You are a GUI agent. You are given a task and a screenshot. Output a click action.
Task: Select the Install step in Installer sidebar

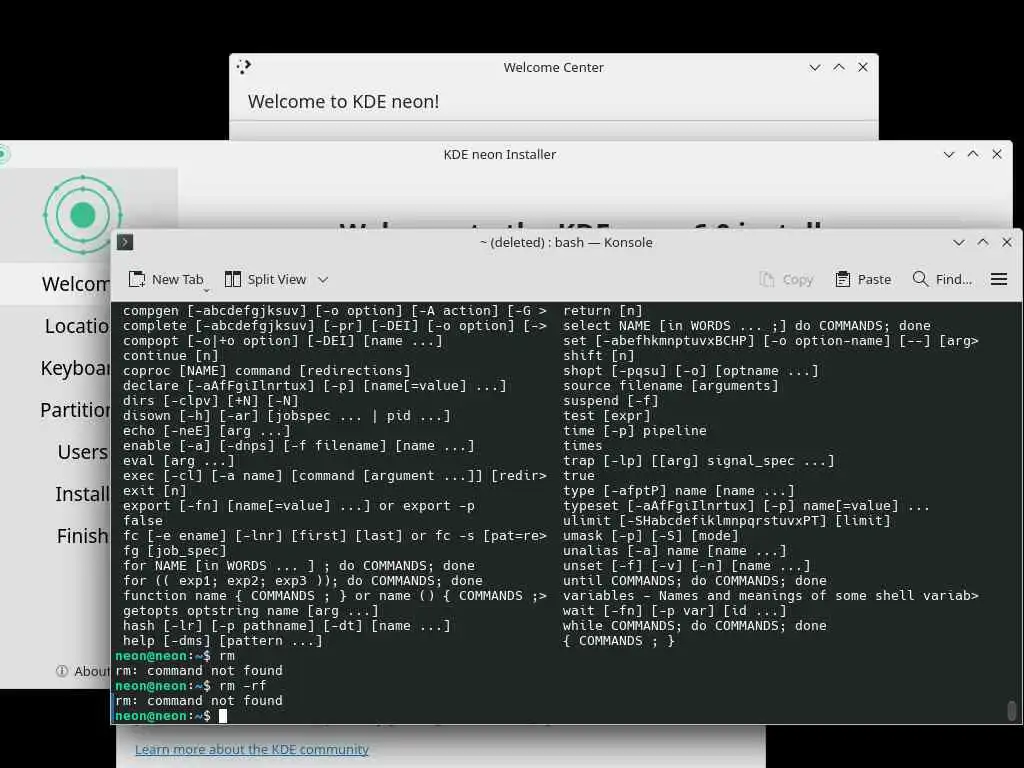click(56, 494)
